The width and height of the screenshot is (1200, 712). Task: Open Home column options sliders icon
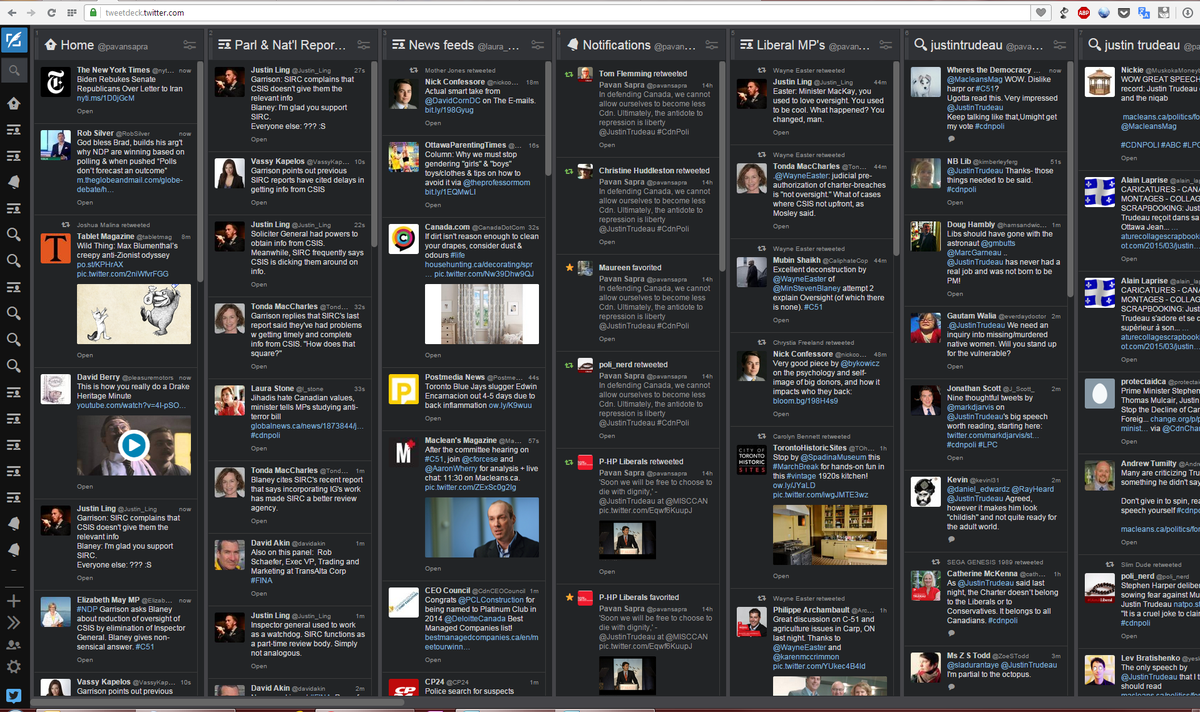190,45
